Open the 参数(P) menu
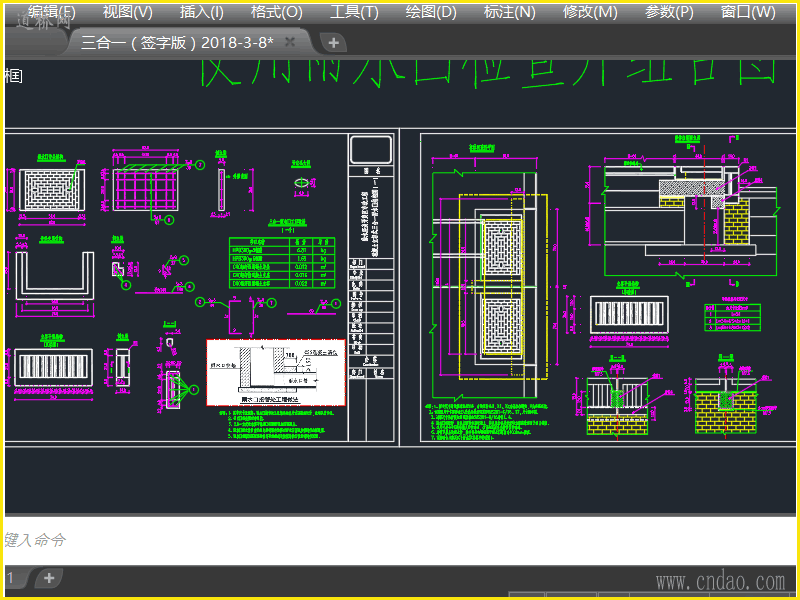 [x=669, y=12]
